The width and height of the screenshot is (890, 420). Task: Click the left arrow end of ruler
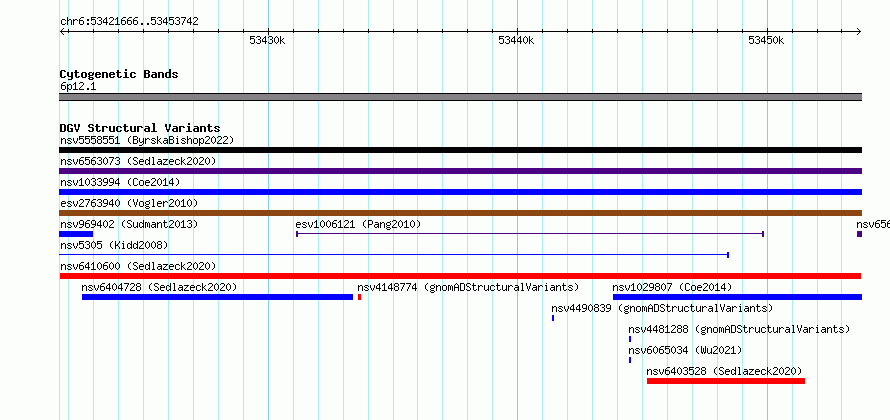62,31
